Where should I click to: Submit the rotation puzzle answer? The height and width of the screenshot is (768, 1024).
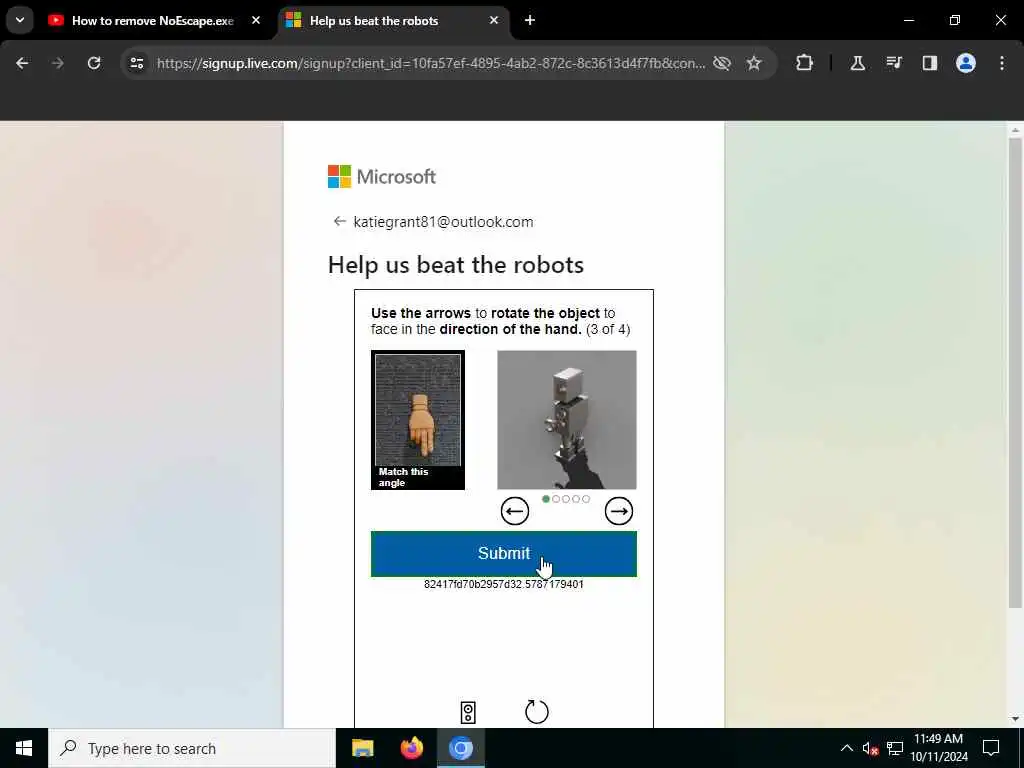(504, 554)
